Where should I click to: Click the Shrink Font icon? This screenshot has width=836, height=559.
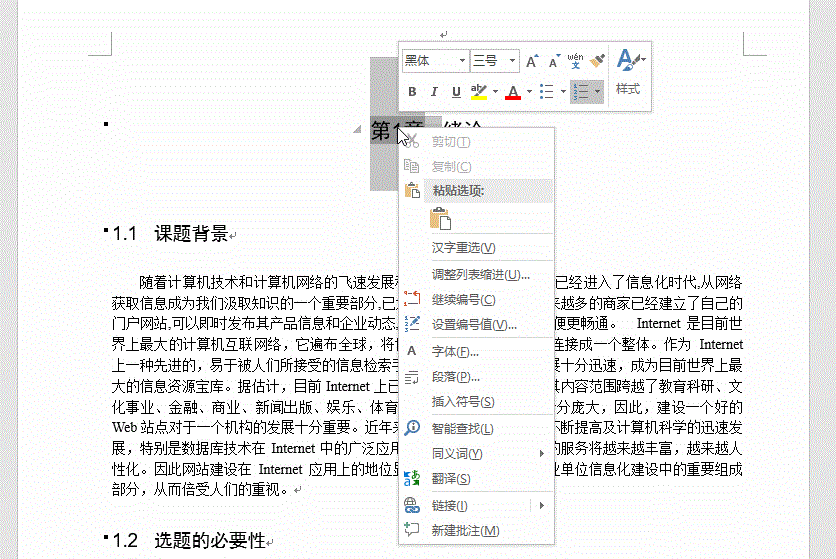(554, 61)
